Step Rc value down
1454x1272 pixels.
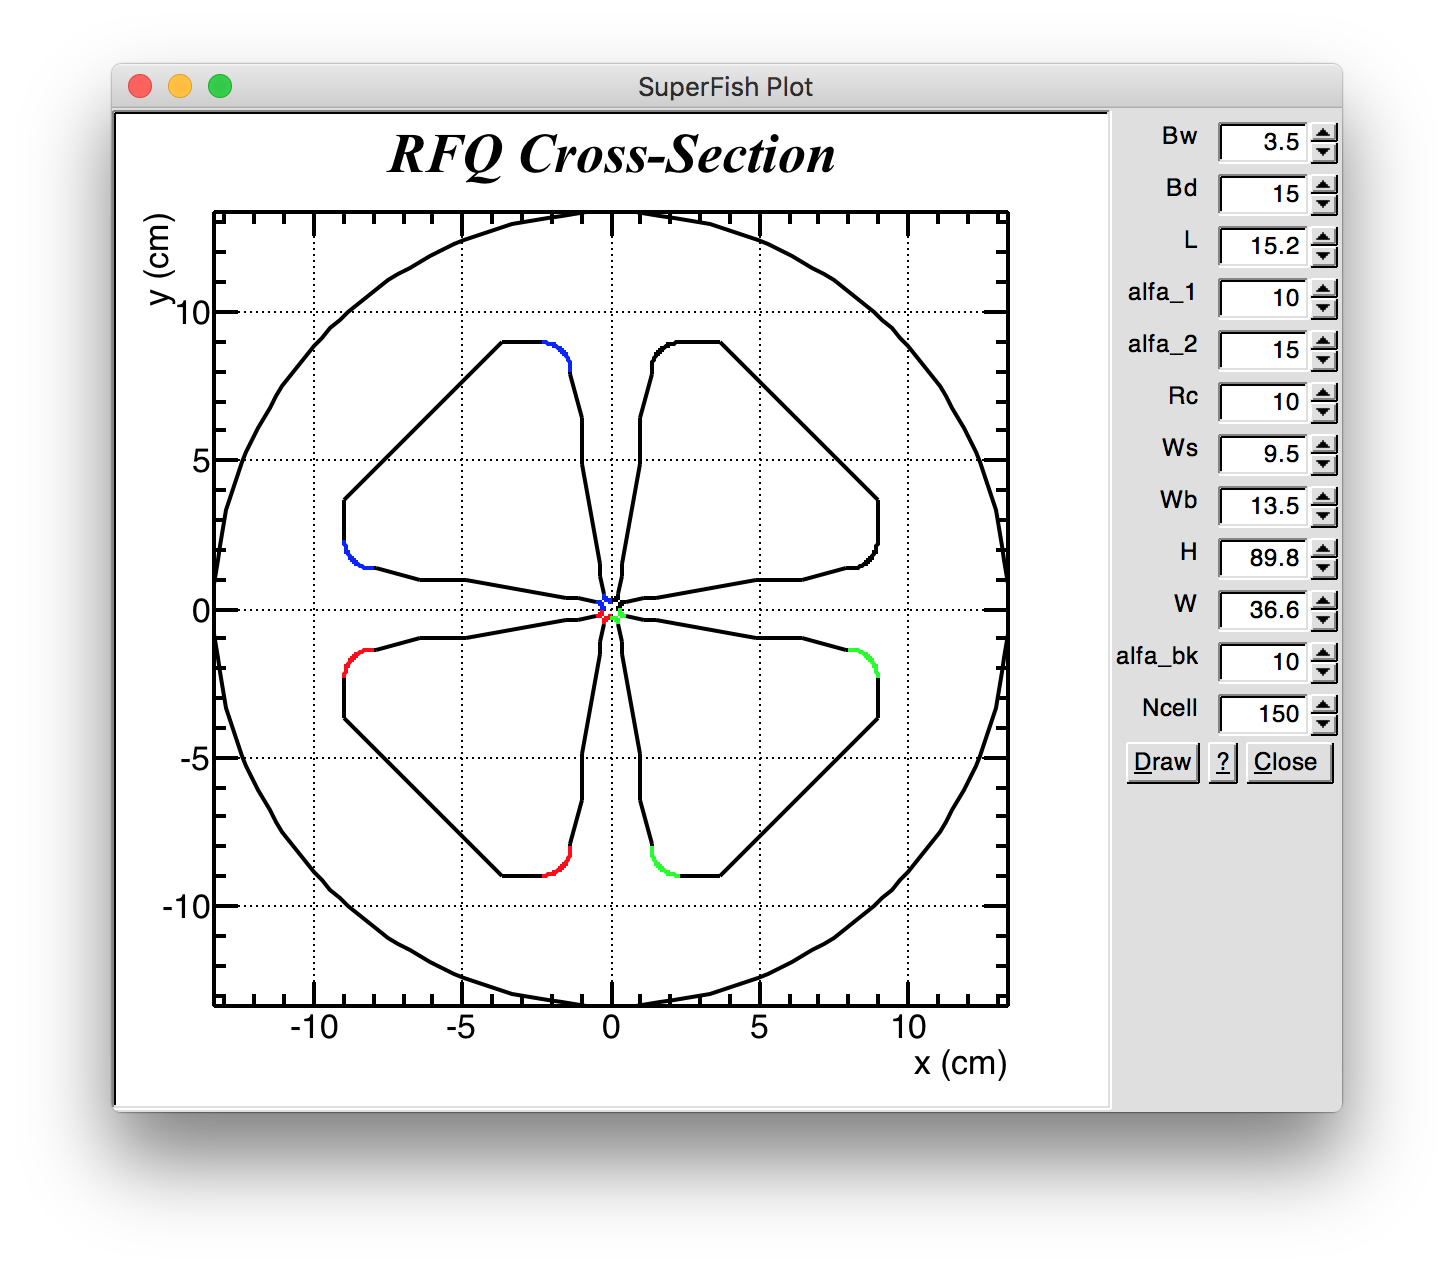click(x=1324, y=412)
